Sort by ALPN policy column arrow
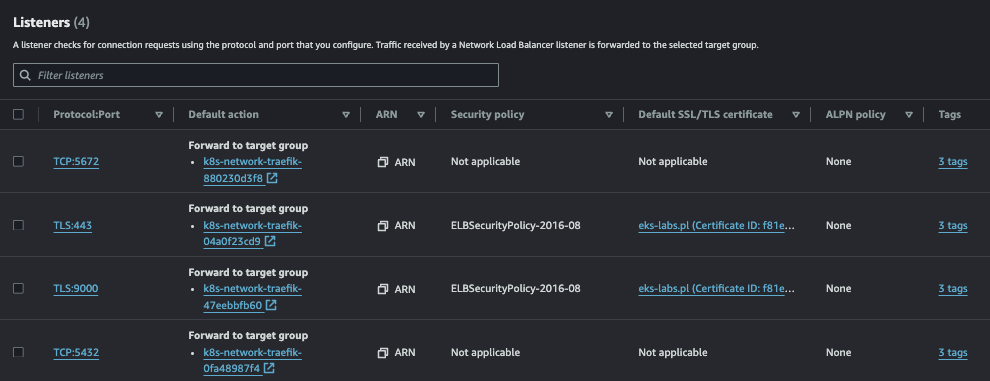Image resolution: width=990 pixels, height=381 pixels. 909,115
